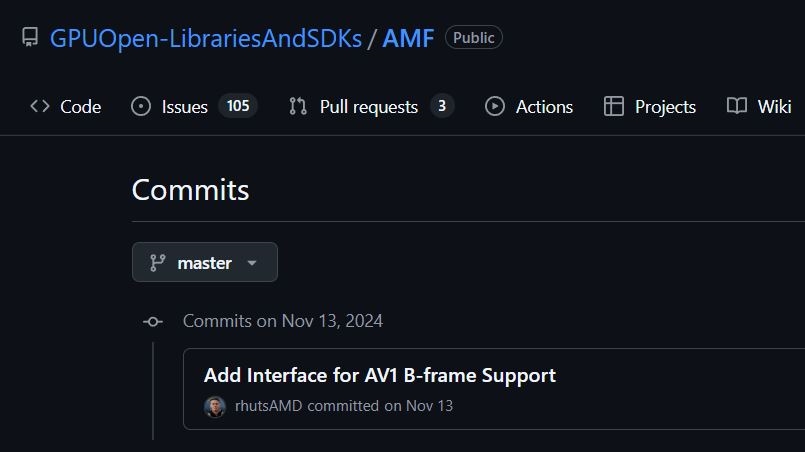805x452 pixels.
Task: Expand the branch selector caret arrow
Action: [x=252, y=264]
